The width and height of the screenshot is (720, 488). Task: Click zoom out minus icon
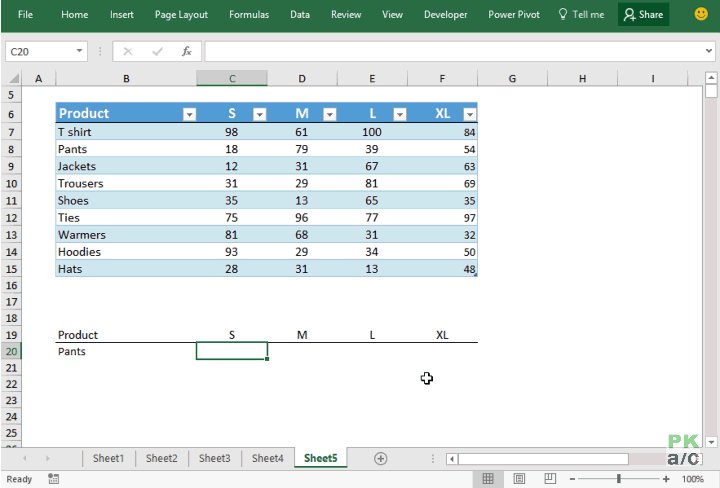tap(572, 479)
